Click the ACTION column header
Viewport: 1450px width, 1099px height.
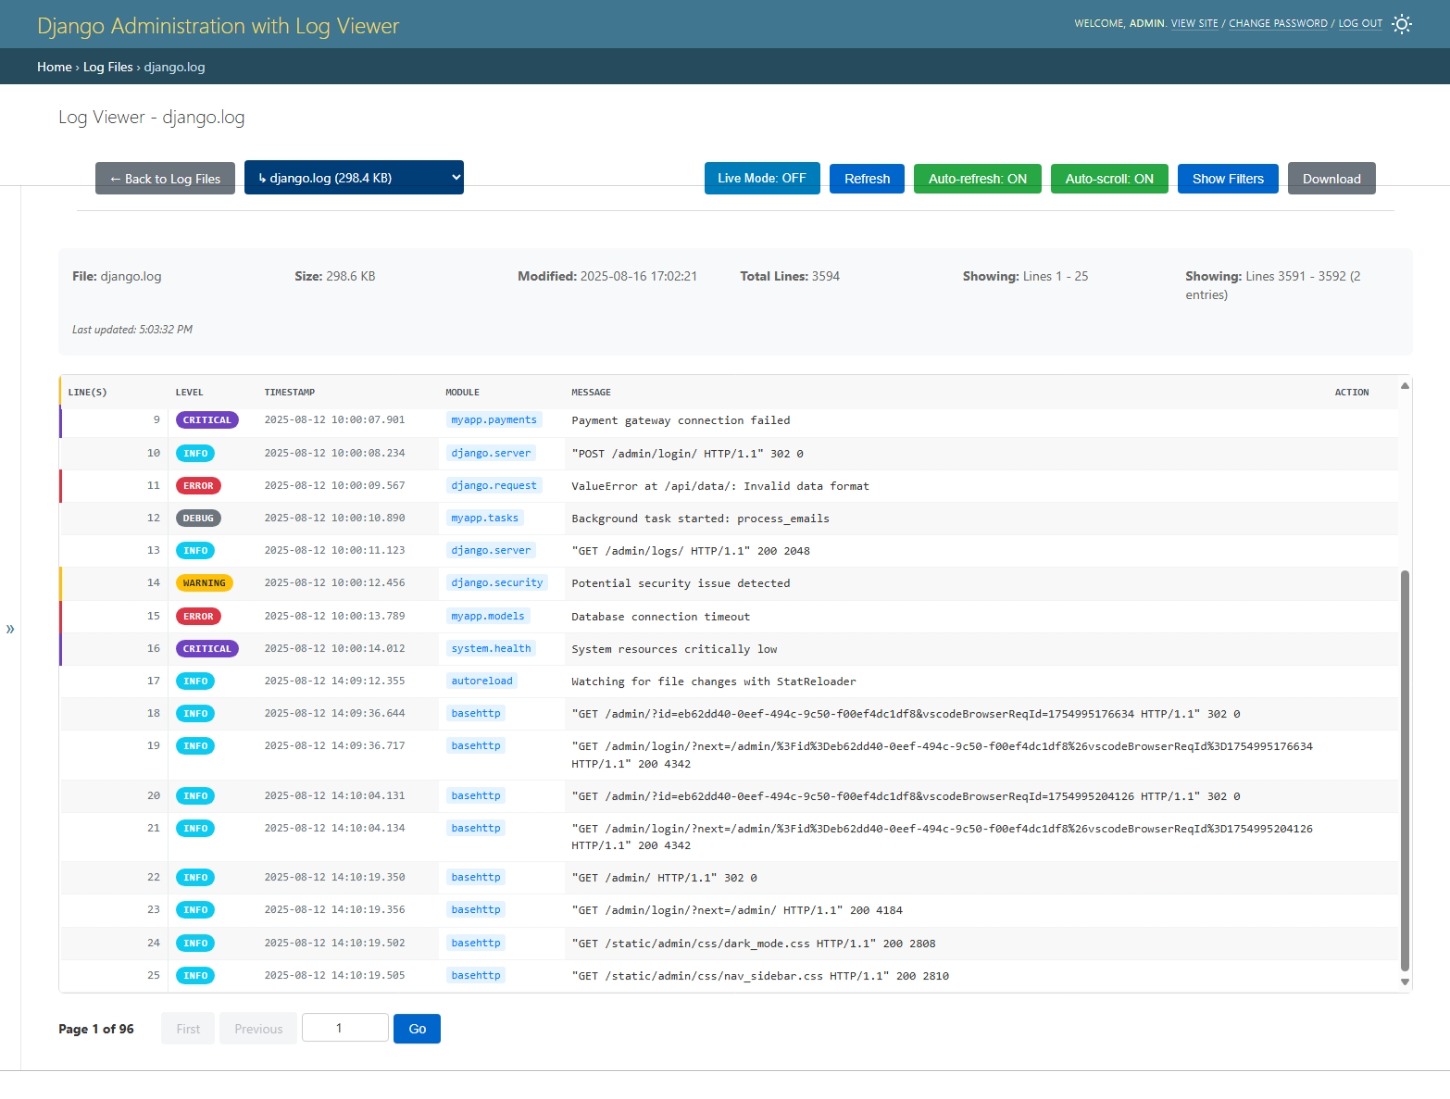pos(1352,392)
